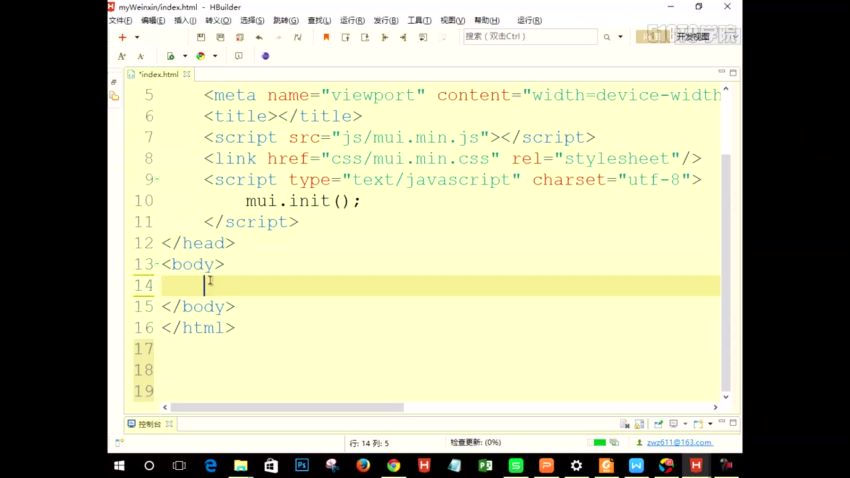Click the search input field (双击Ctrl)

528,37
